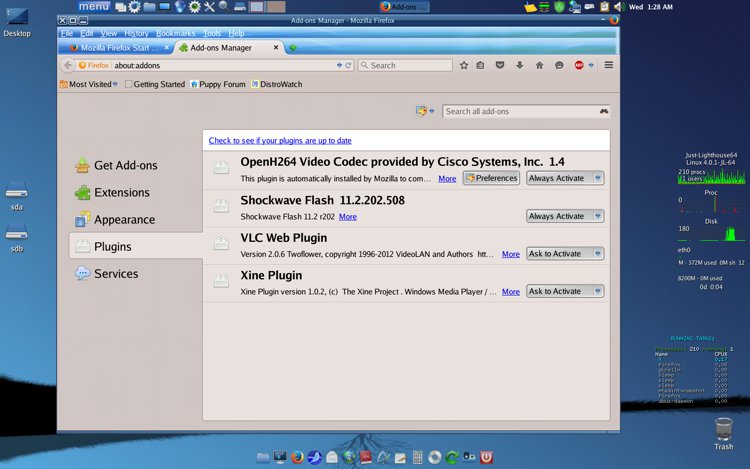Open the Puppy Forum bookmark
The height and width of the screenshot is (469, 750).
click(x=218, y=84)
